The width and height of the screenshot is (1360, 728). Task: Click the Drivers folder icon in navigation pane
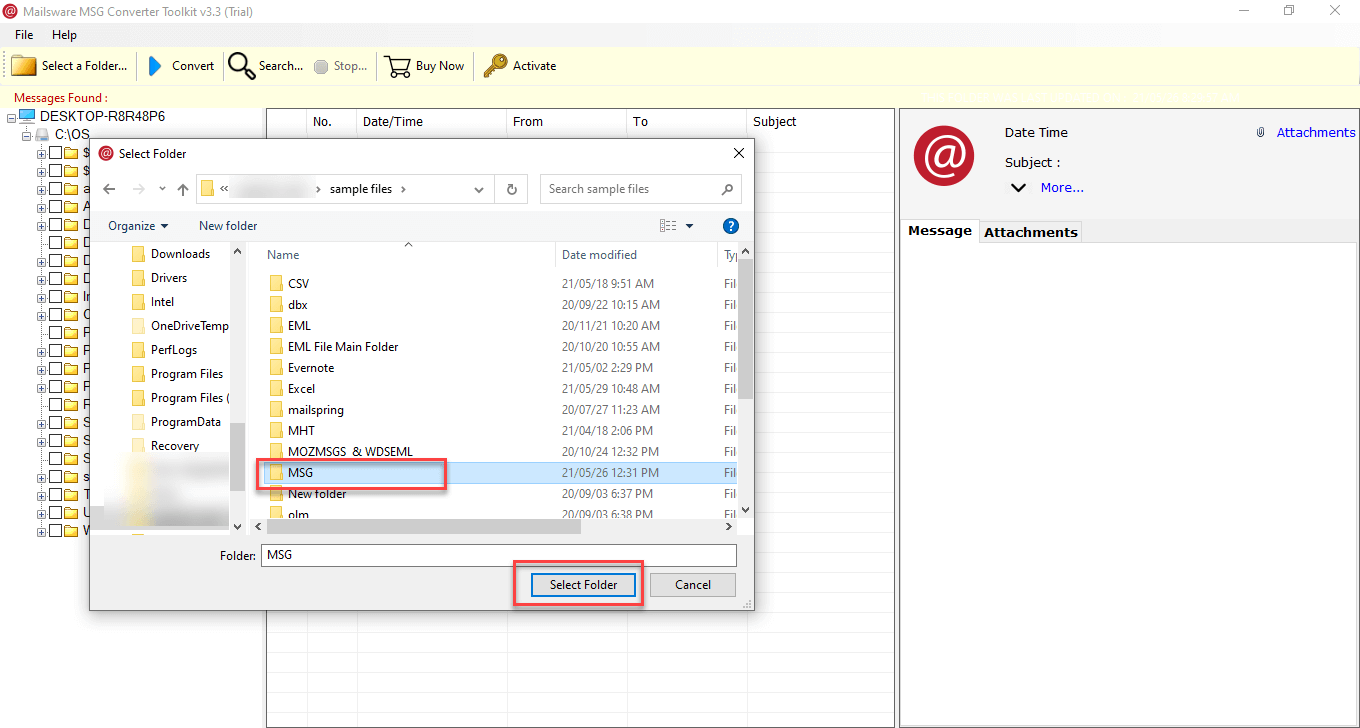click(139, 278)
